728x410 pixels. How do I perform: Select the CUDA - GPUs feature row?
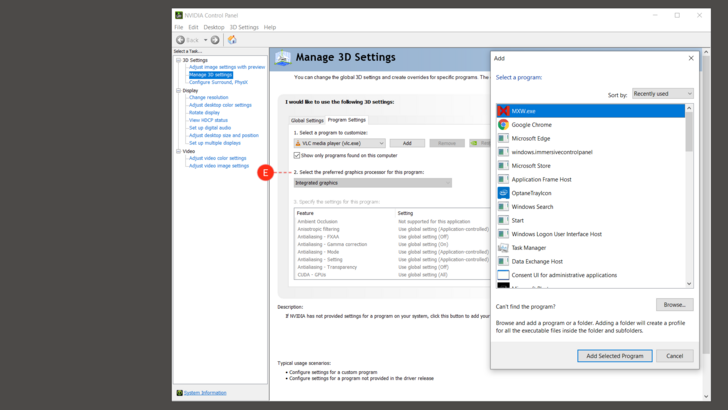[392, 275]
